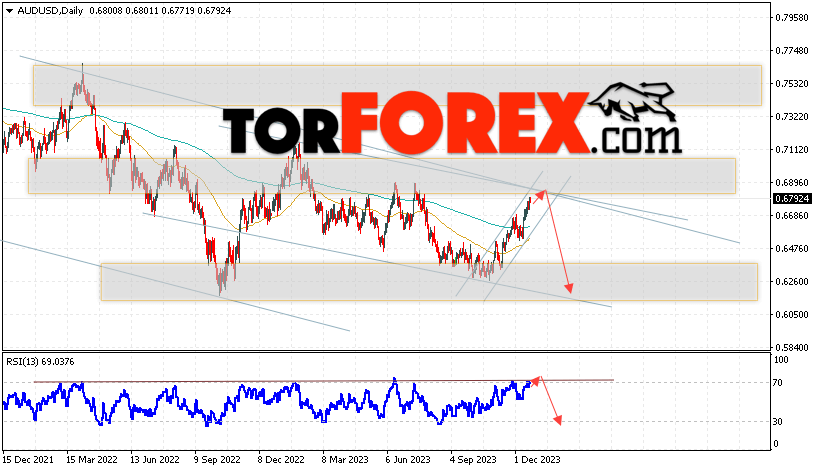Select the 15 Mar 2022 date label
Screen dimensions: 816x471
click(x=92, y=460)
